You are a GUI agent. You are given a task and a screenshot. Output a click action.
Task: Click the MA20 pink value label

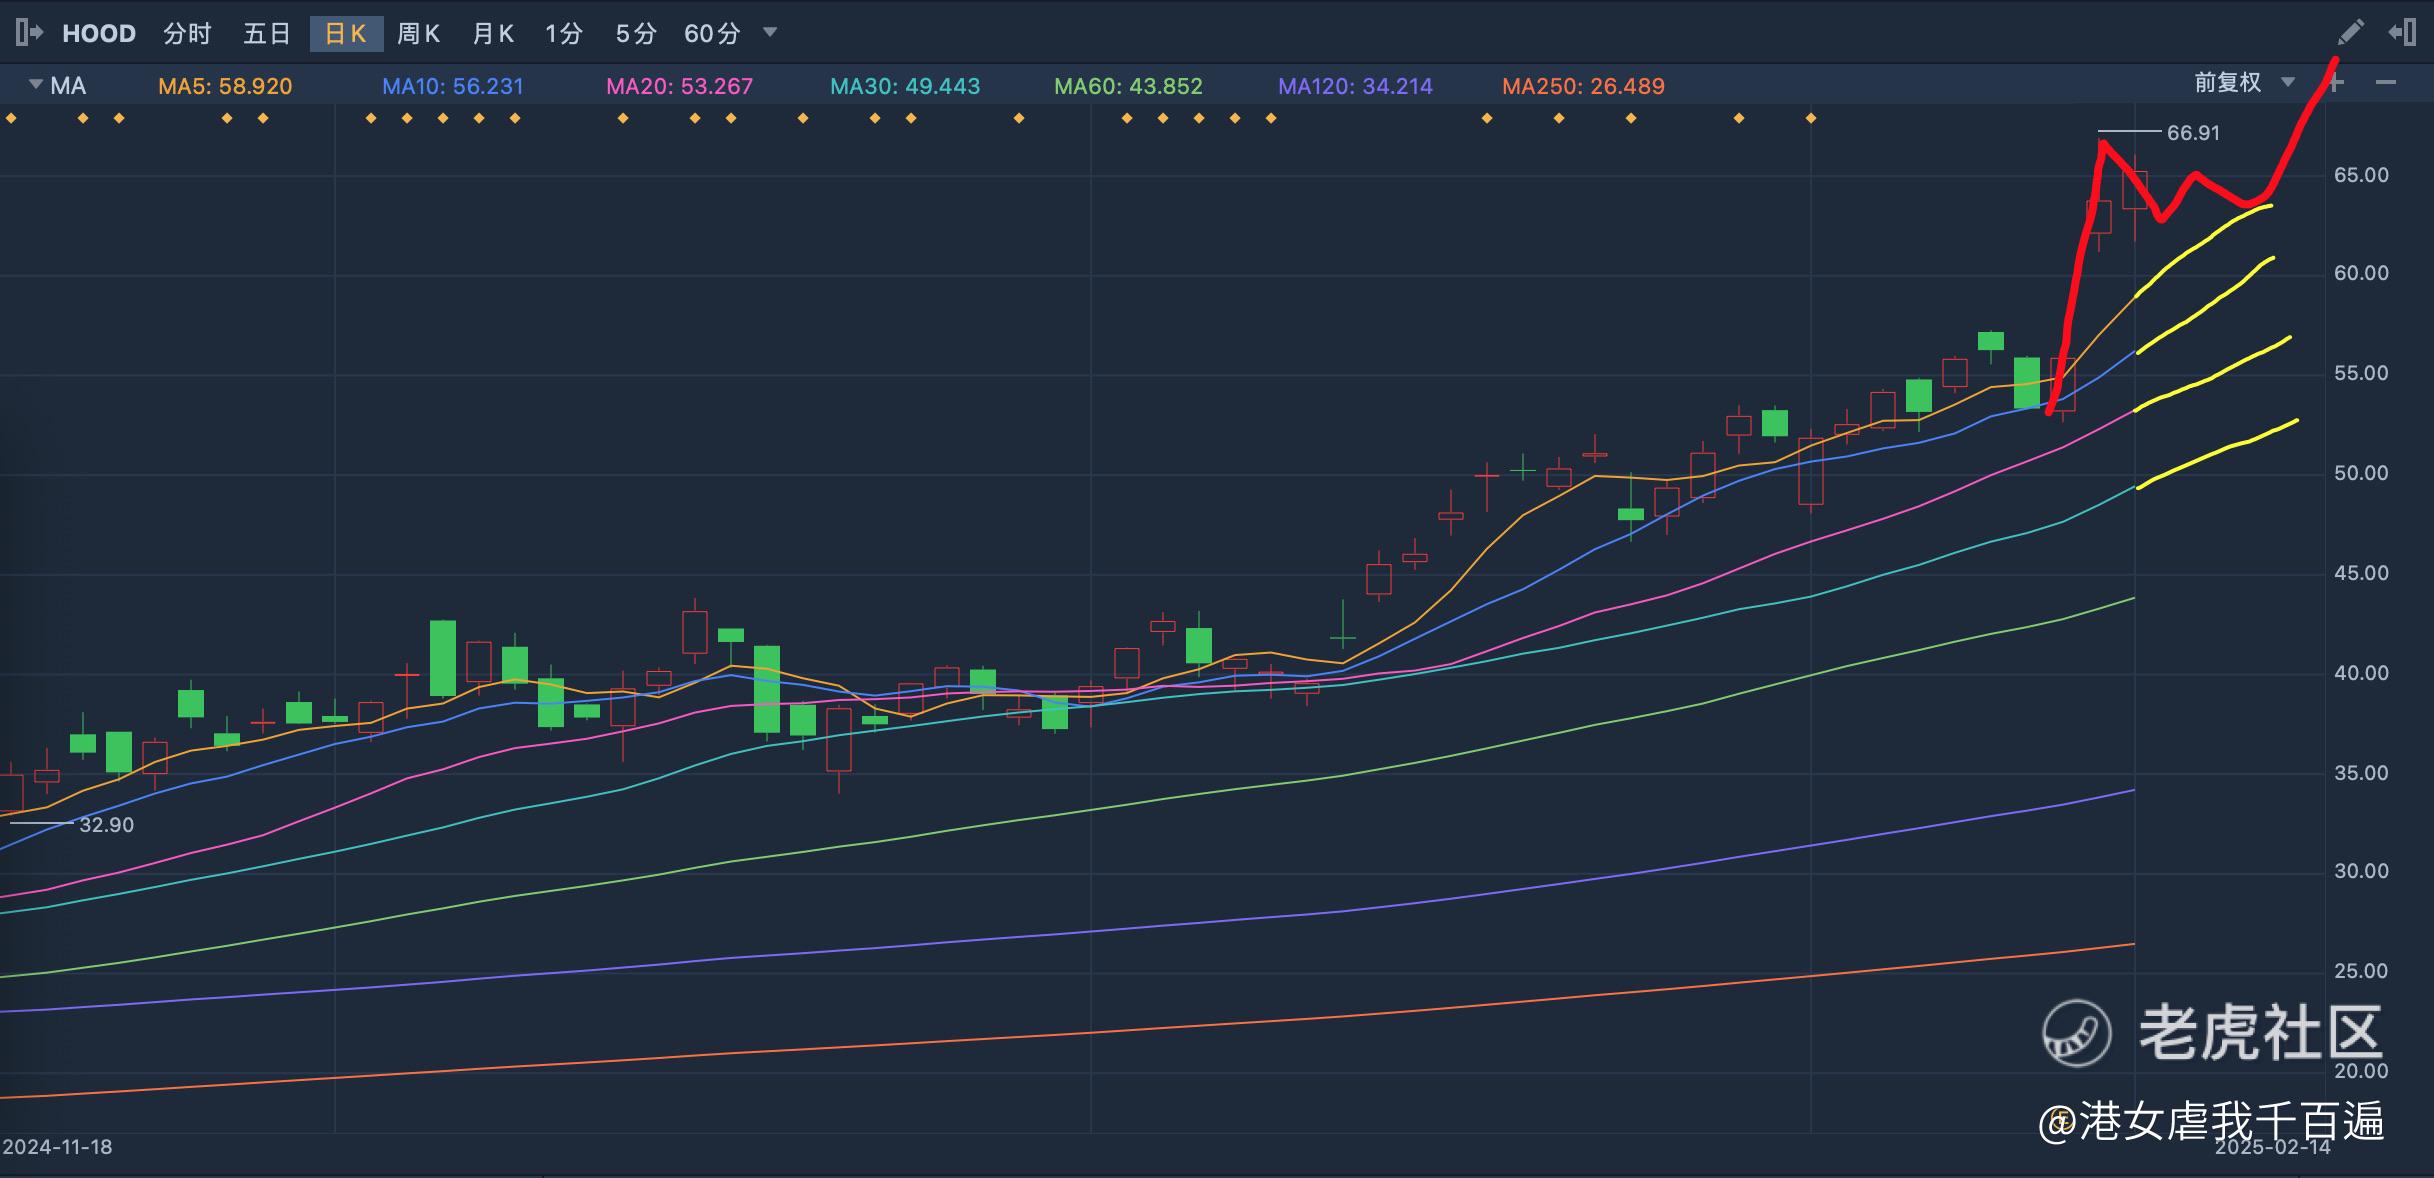coord(679,86)
